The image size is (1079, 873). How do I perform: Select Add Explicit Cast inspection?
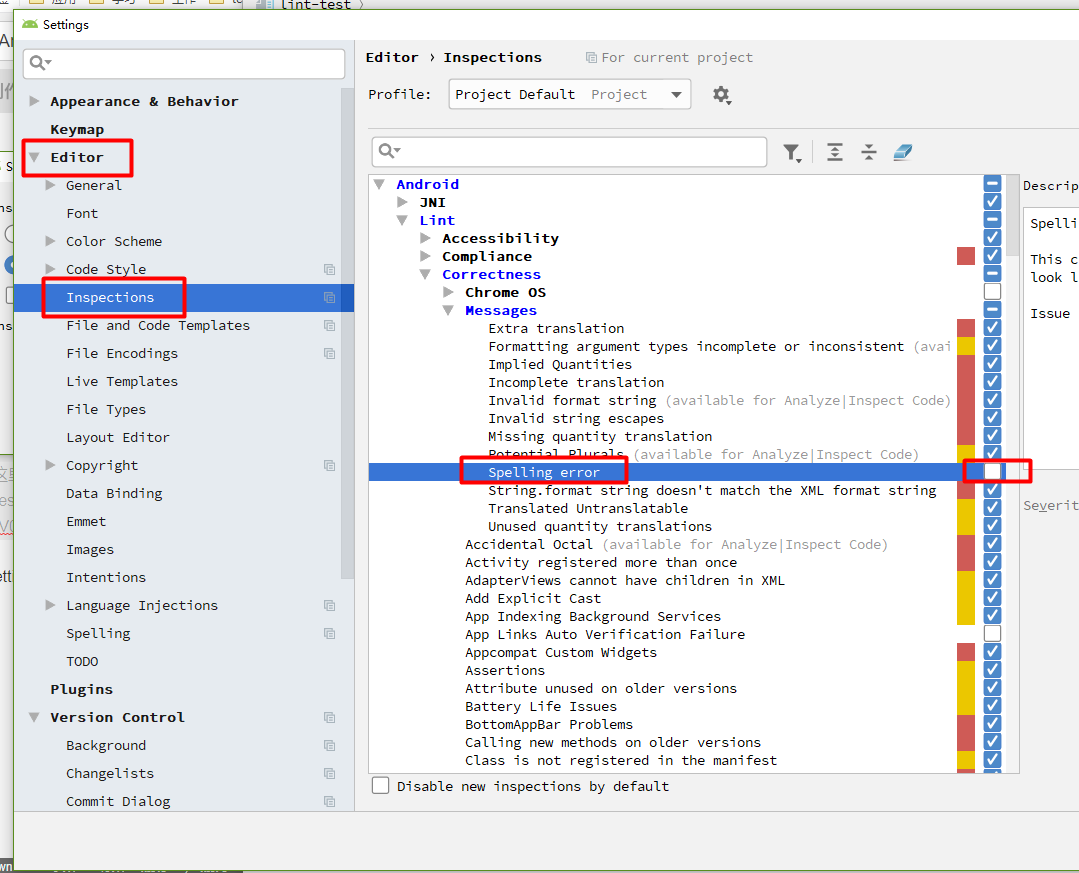click(533, 599)
